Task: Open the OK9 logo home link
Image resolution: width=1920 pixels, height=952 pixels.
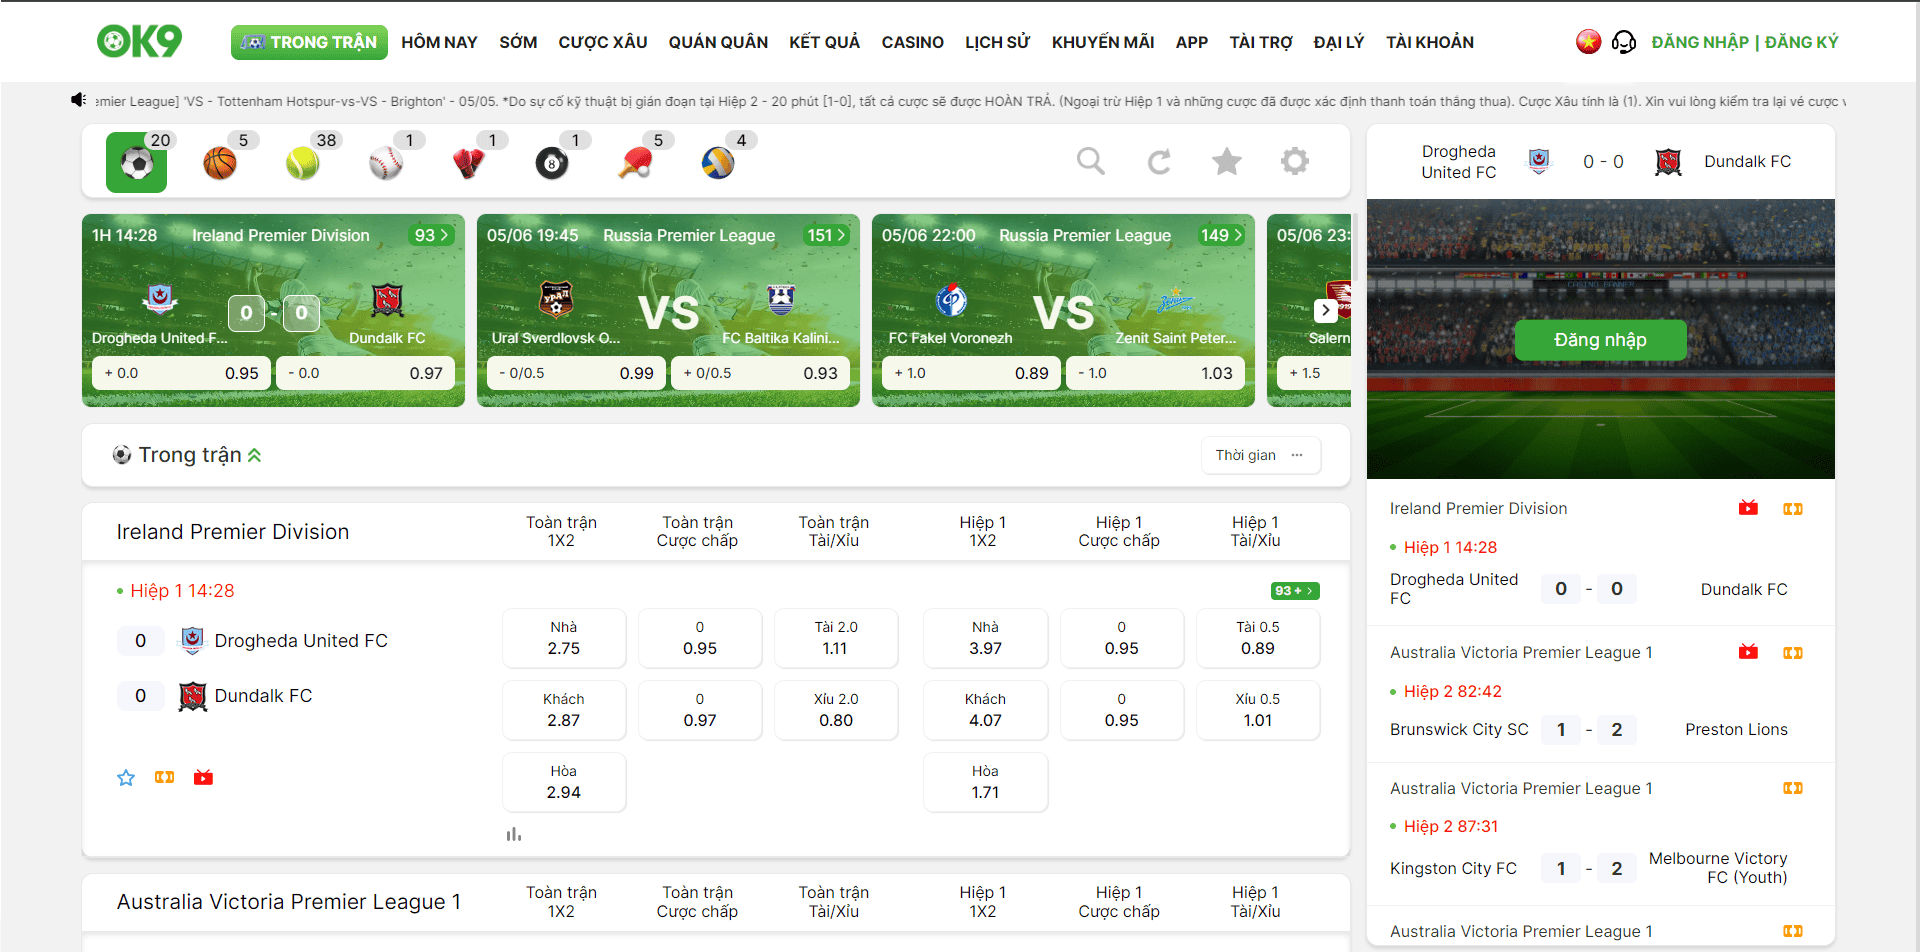Action: [139, 41]
